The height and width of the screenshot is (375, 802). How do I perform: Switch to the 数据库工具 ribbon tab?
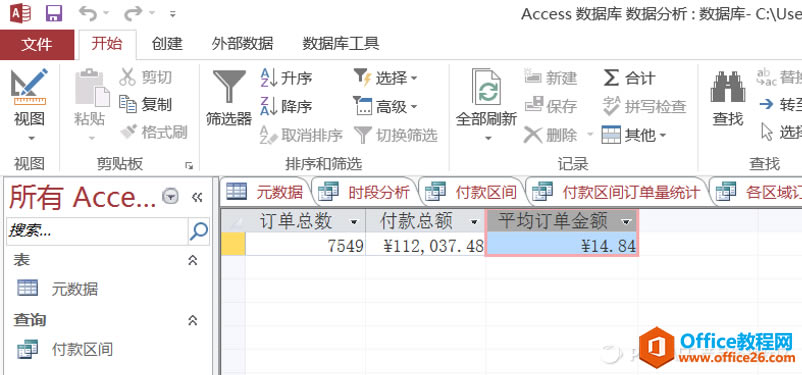click(x=341, y=44)
